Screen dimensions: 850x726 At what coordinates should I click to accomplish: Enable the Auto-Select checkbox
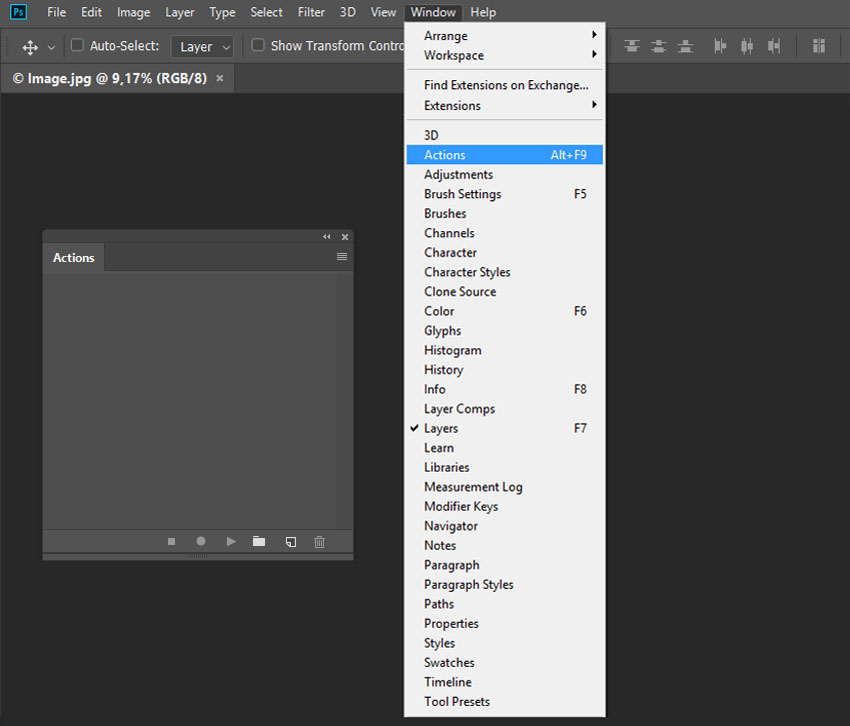tap(78, 45)
